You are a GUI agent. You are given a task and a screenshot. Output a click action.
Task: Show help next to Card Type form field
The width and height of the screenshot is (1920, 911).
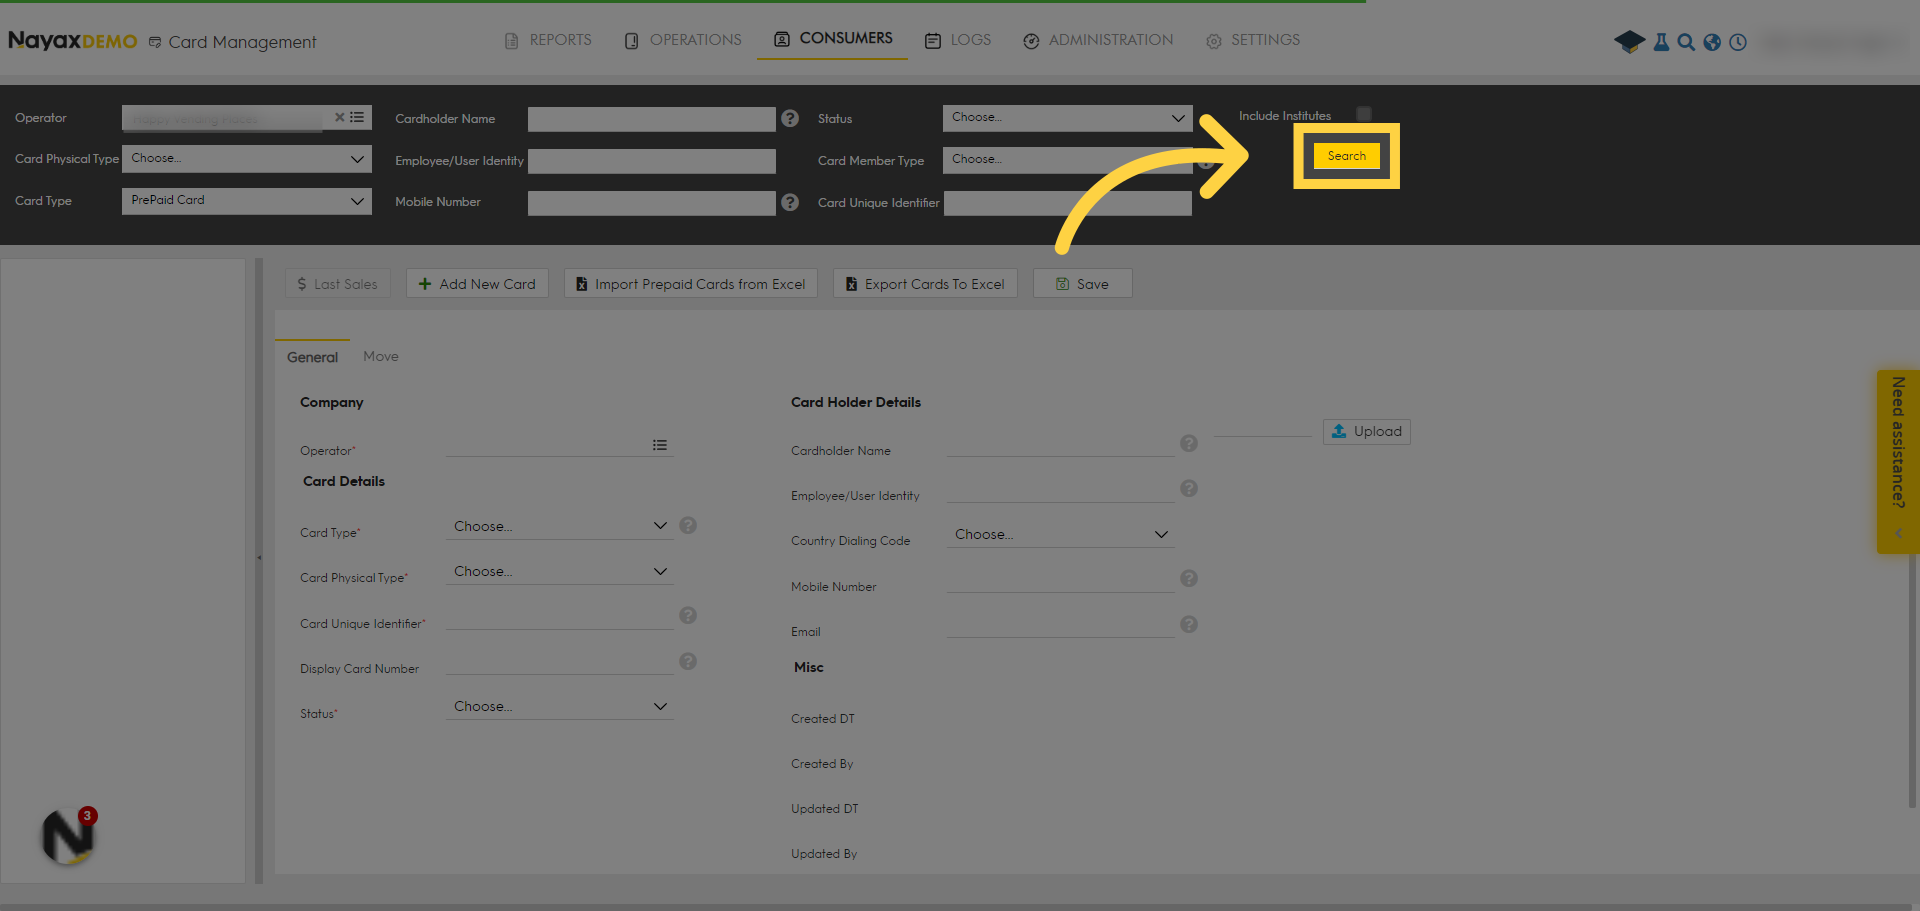[x=688, y=525]
